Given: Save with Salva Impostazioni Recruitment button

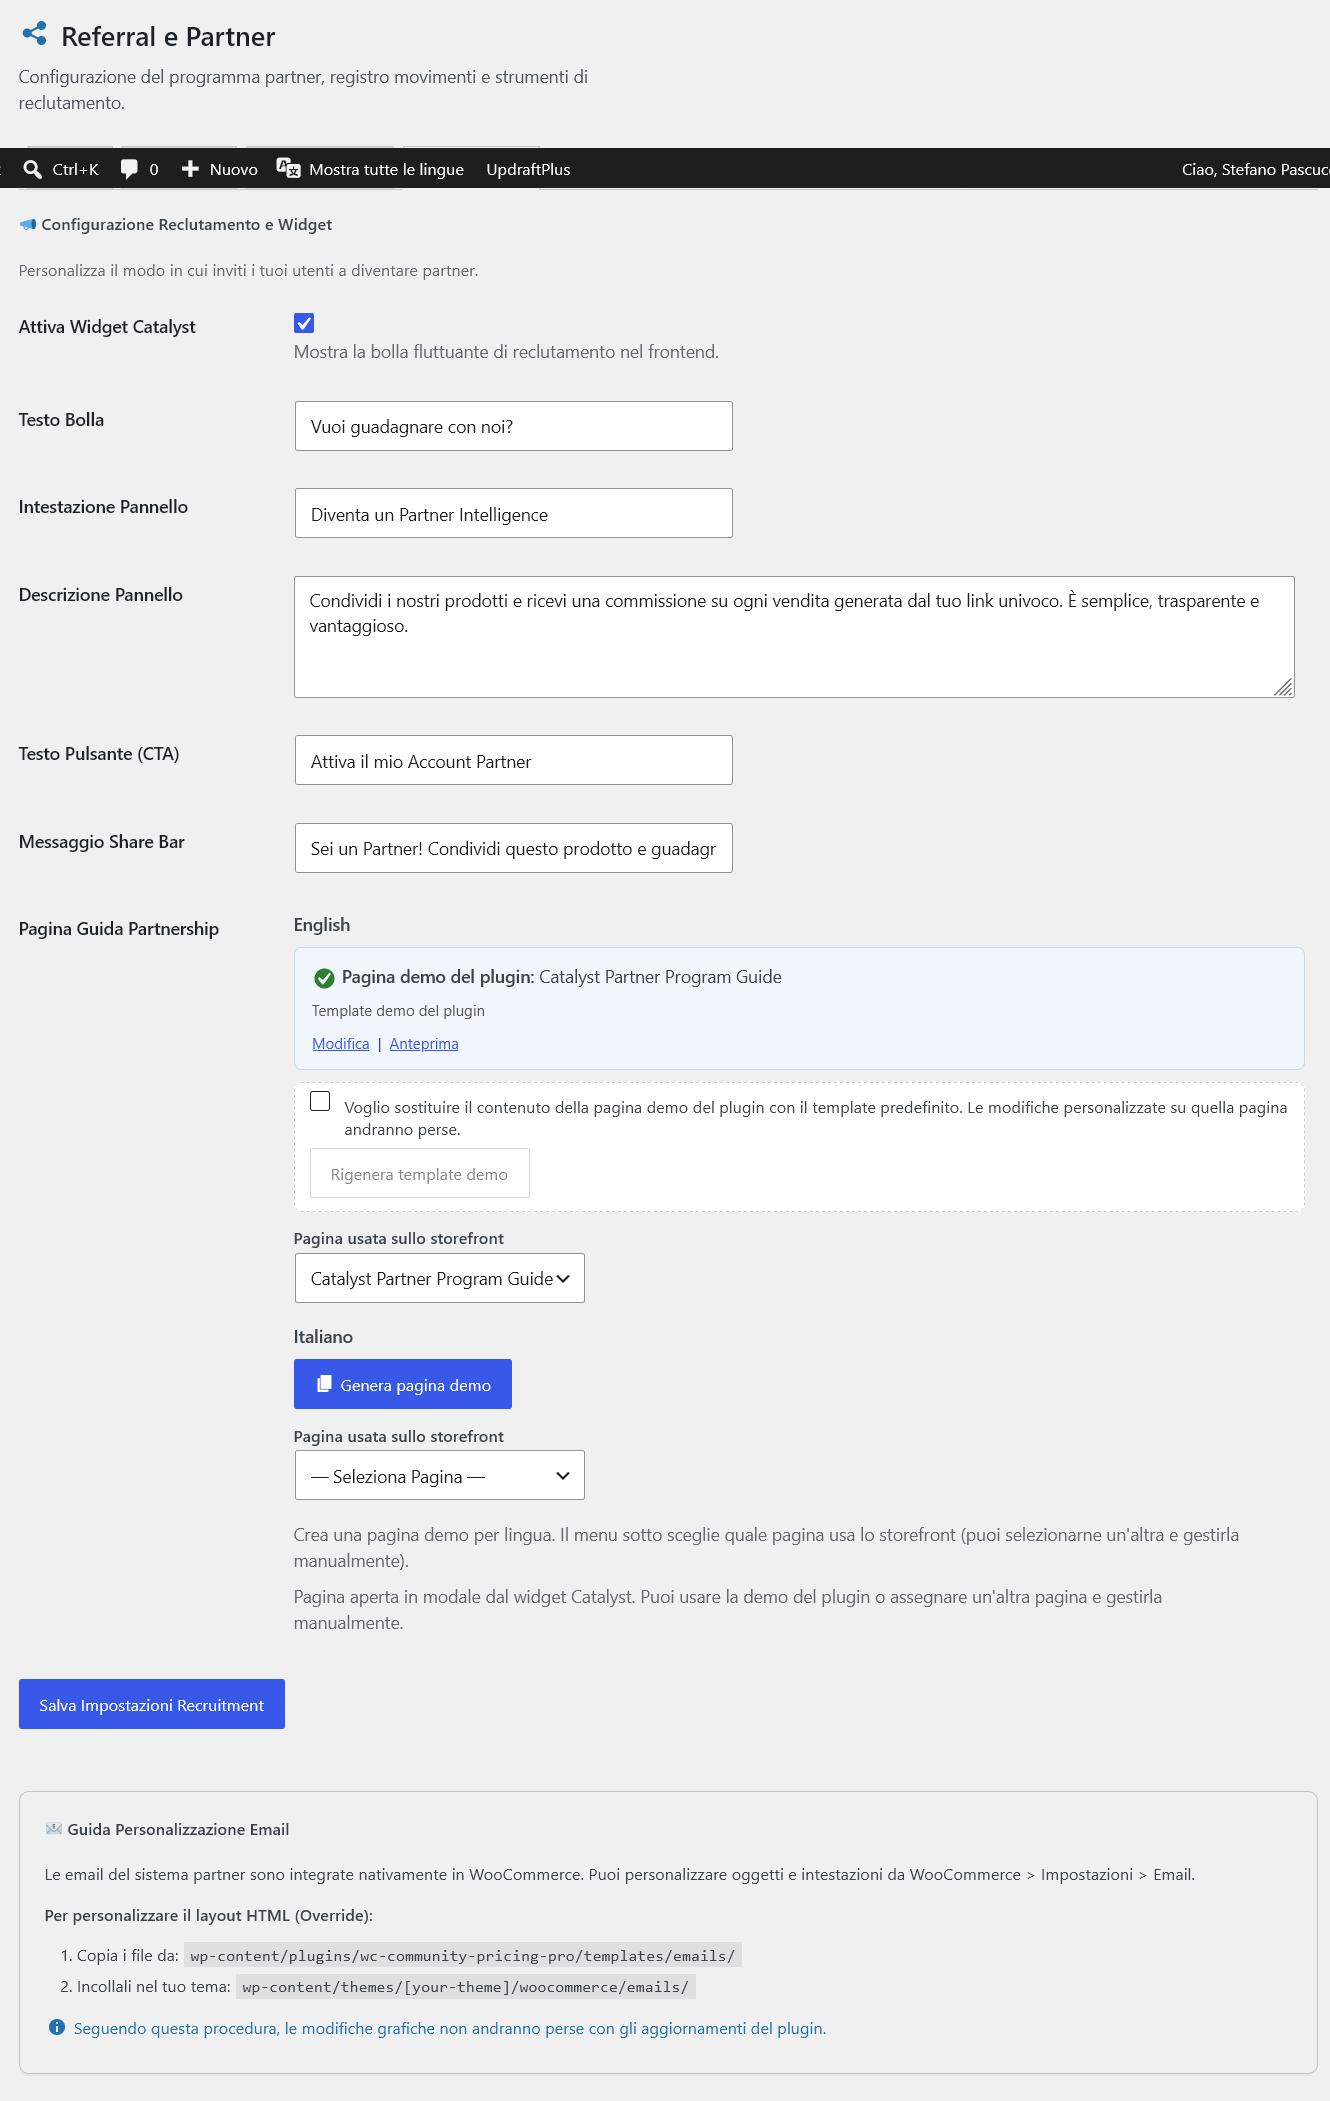Looking at the screenshot, I should 152,1704.
